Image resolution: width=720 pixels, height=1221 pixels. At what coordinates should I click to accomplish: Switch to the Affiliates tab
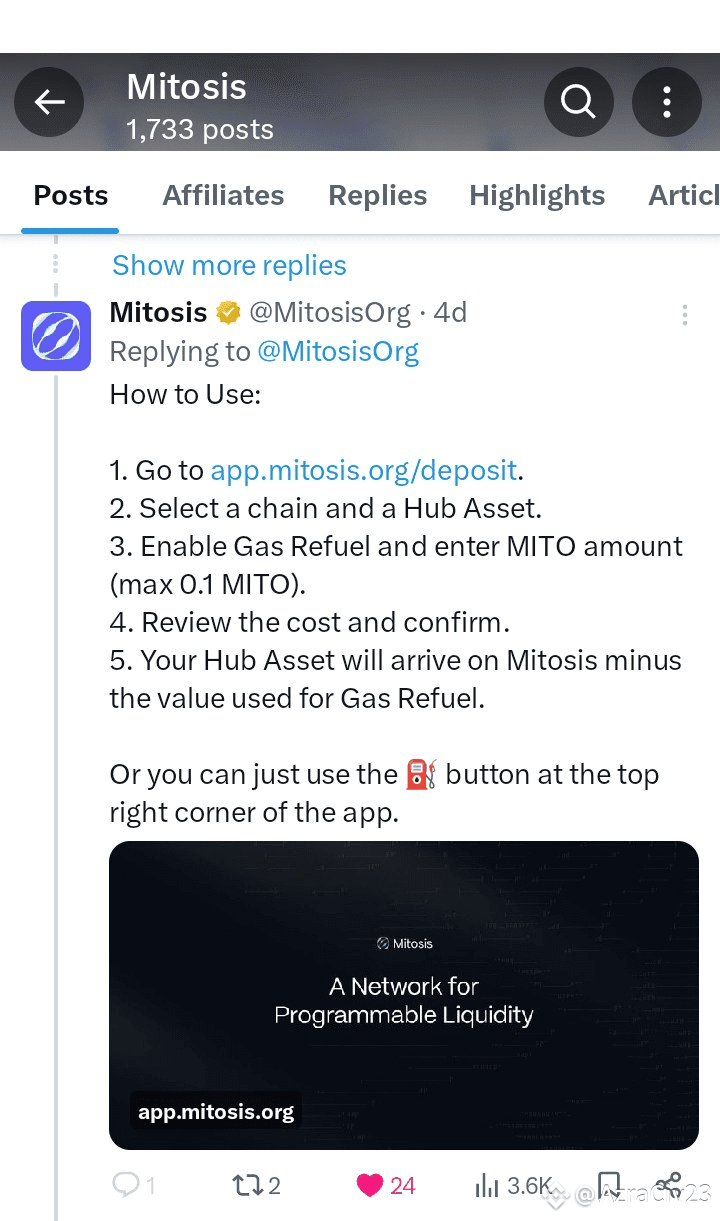pos(223,195)
